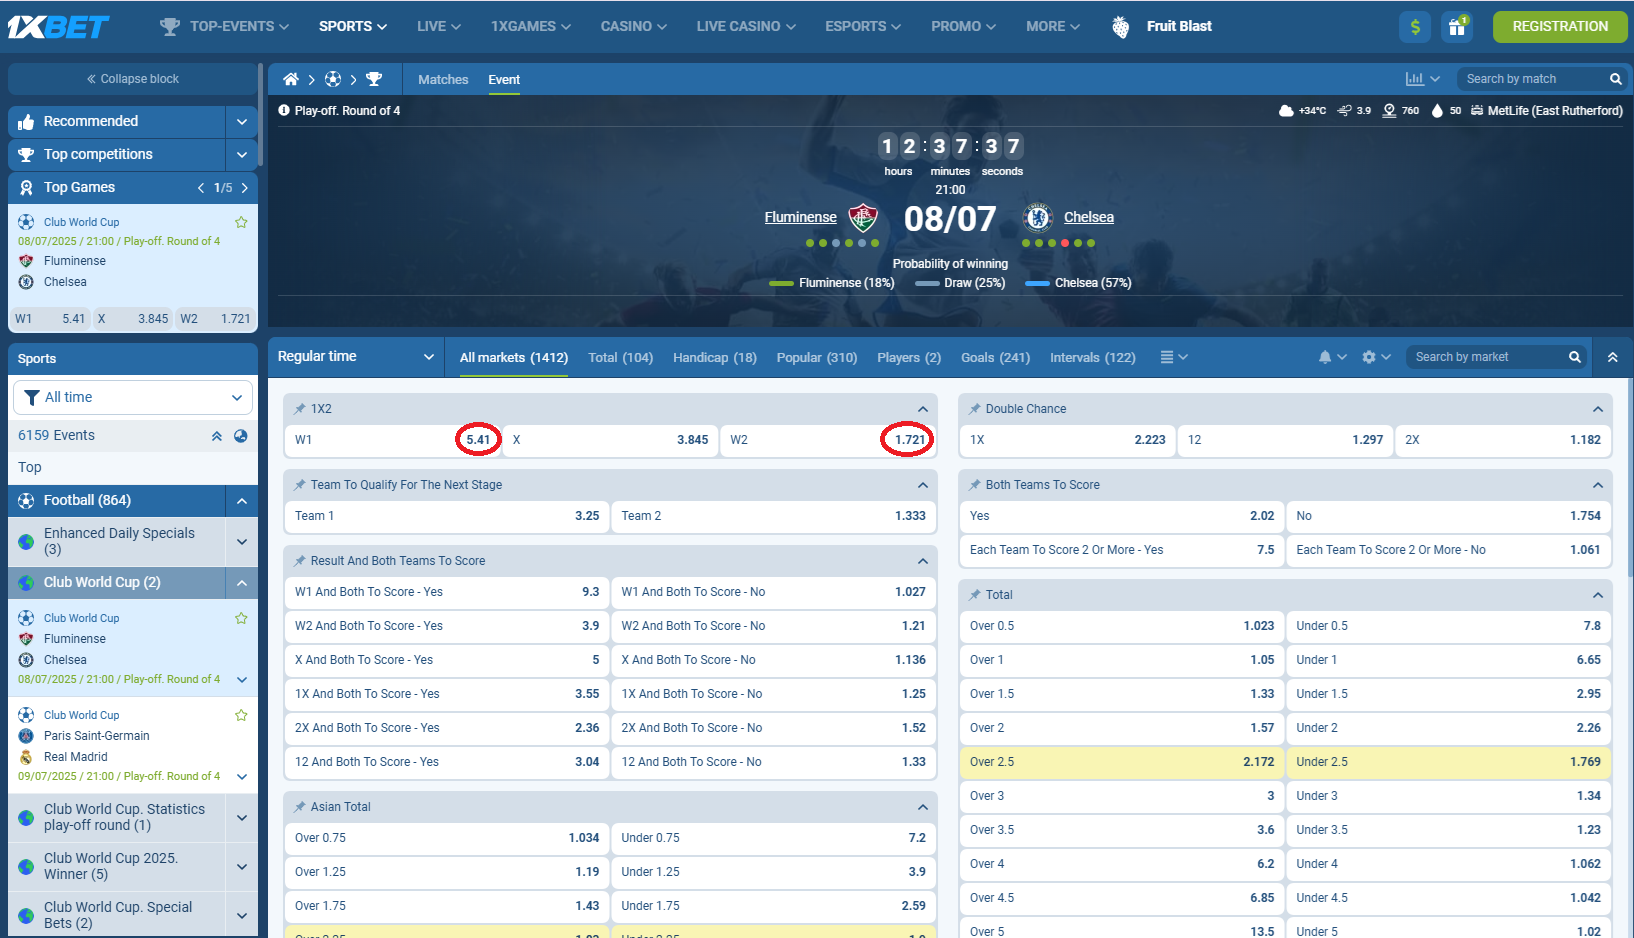Select Team 2 to qualify 1.333
The image size is (1634, 938).
774,516
